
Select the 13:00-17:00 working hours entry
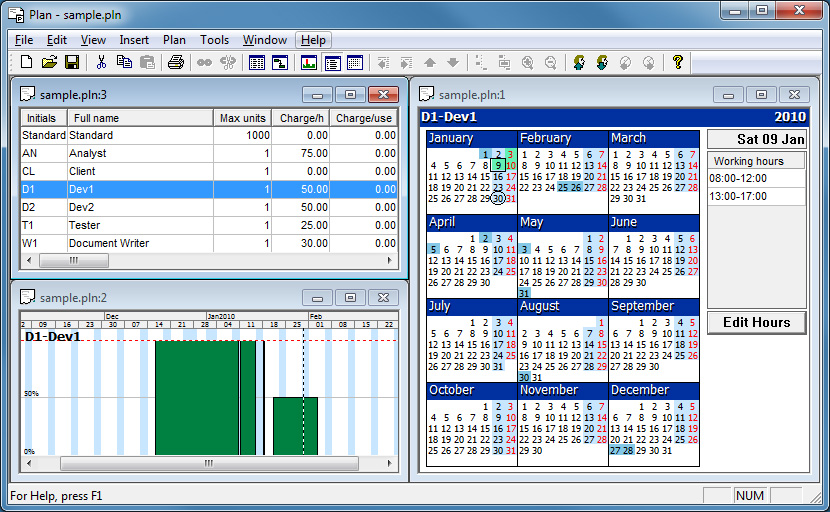[756, 196]
